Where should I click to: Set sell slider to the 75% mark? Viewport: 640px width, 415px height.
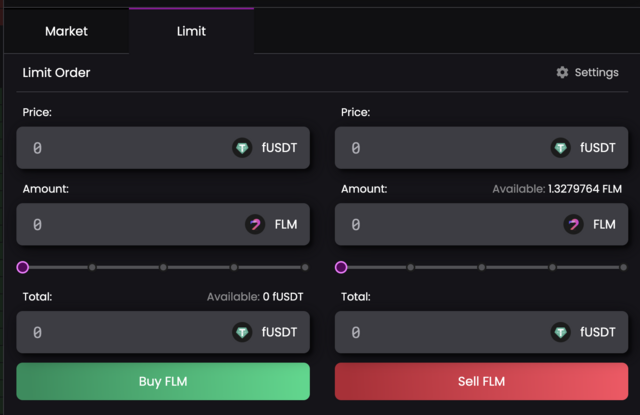[x=552, y=267]
